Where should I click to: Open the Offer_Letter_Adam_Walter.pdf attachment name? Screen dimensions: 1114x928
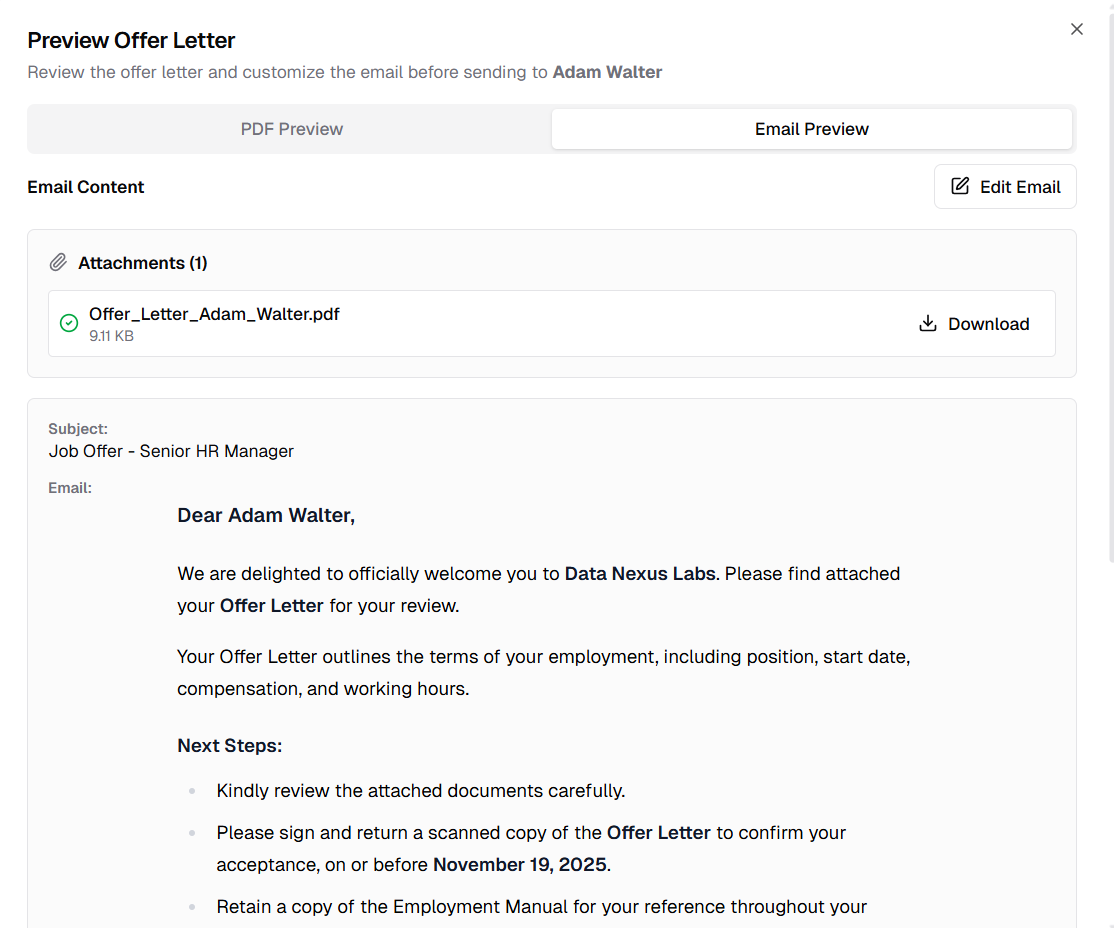214,314
